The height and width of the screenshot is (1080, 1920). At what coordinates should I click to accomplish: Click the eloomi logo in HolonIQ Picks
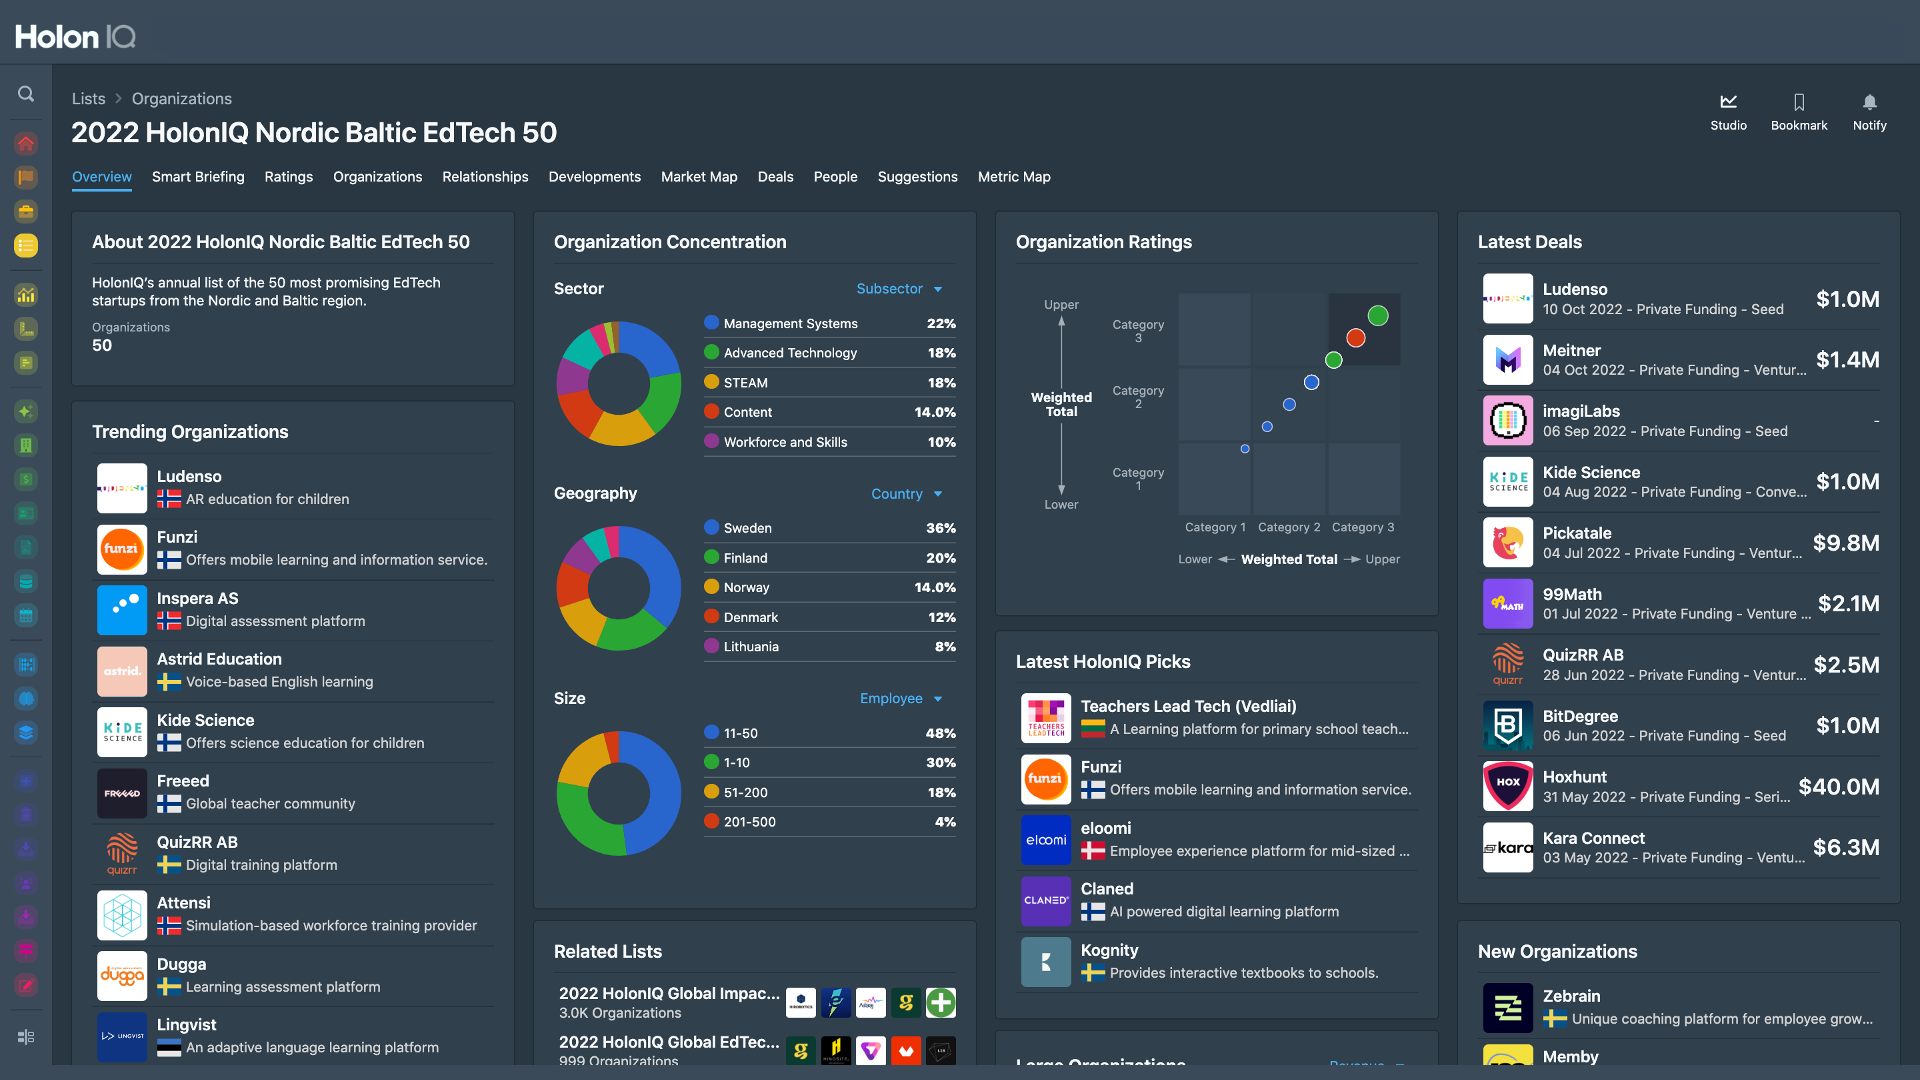[1046, 840]
